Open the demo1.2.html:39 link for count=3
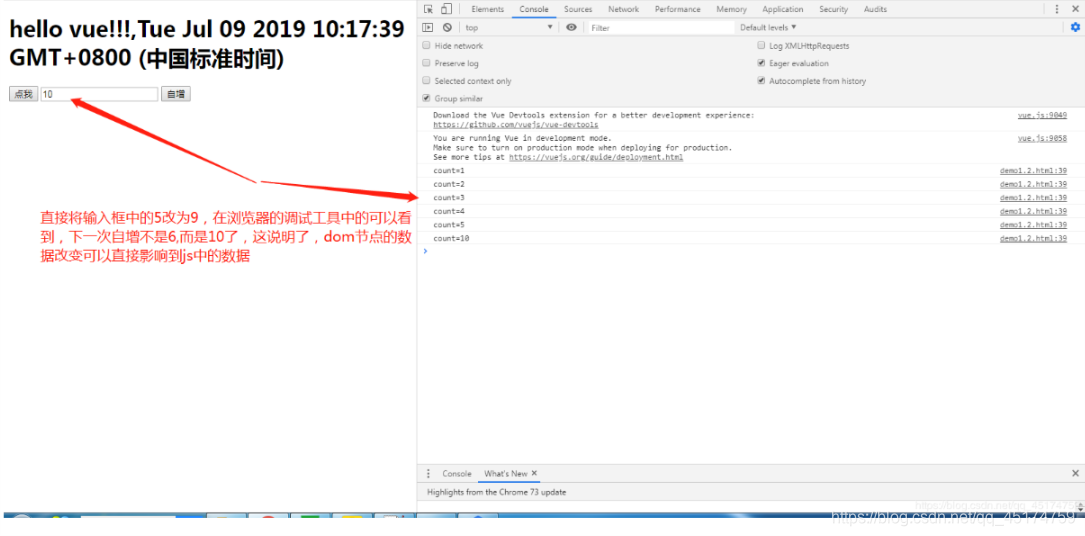Image resolution: width=1085 pixels, height=536 pixels. tap(1033, 198)
